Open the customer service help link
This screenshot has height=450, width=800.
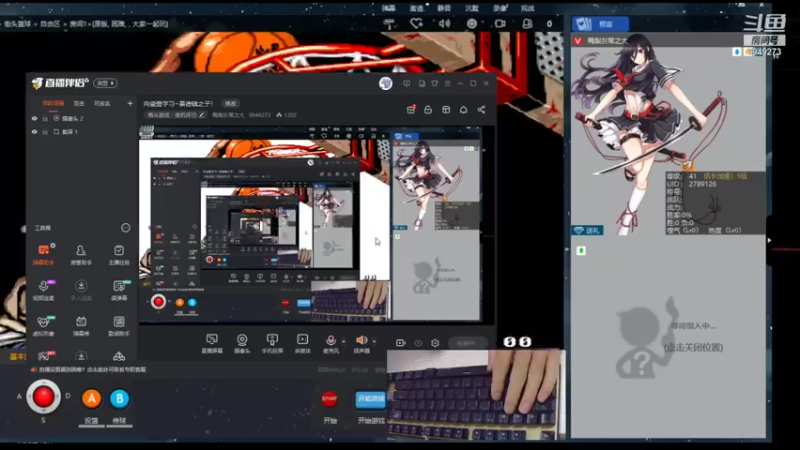click(x=92, y=370)
